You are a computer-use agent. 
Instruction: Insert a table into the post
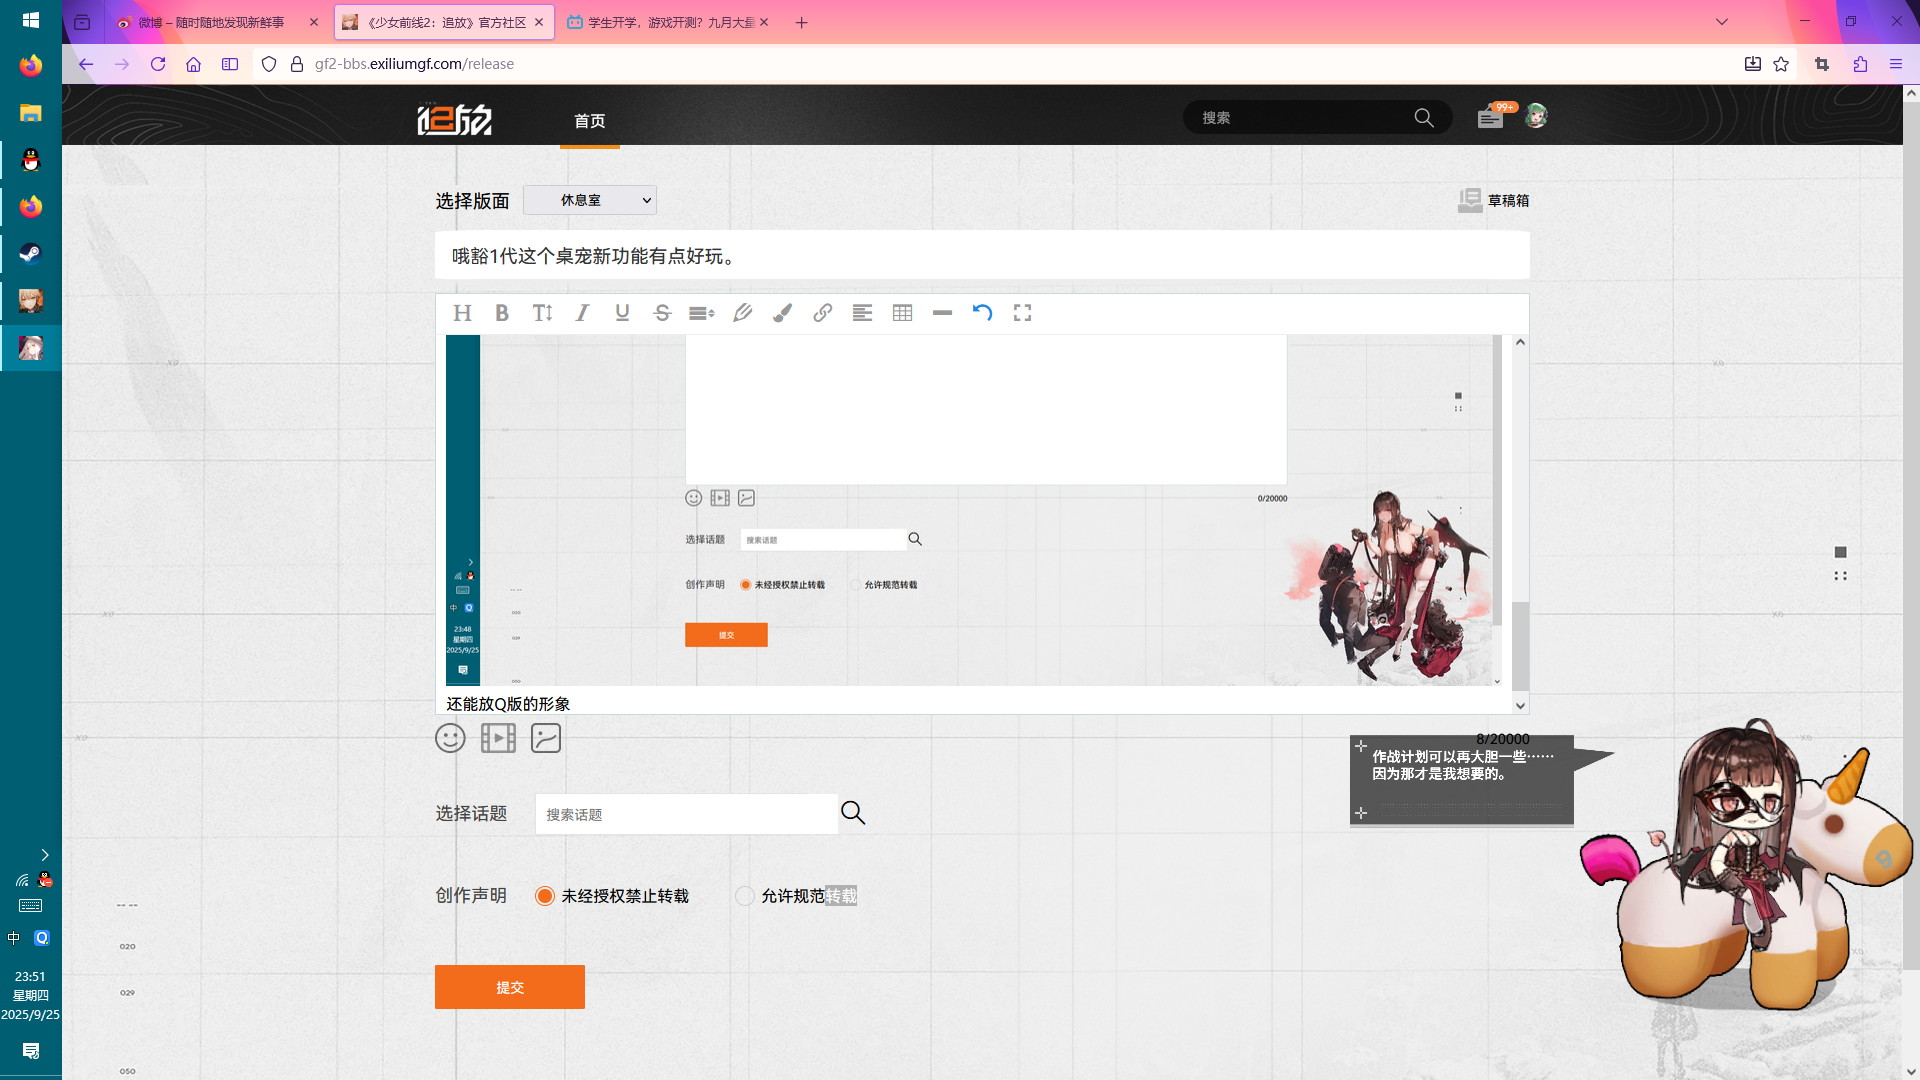pyautogui.click(x=902, y=313)
